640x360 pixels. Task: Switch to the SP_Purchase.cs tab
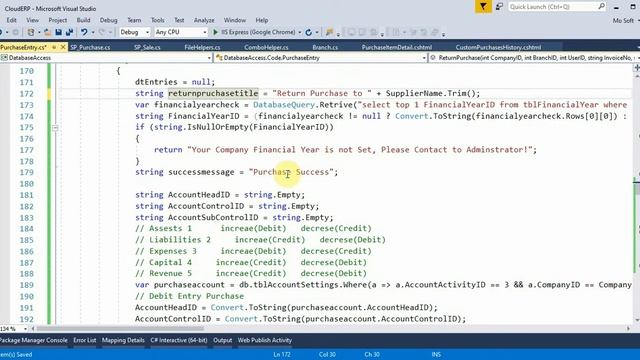pos(90,47)
